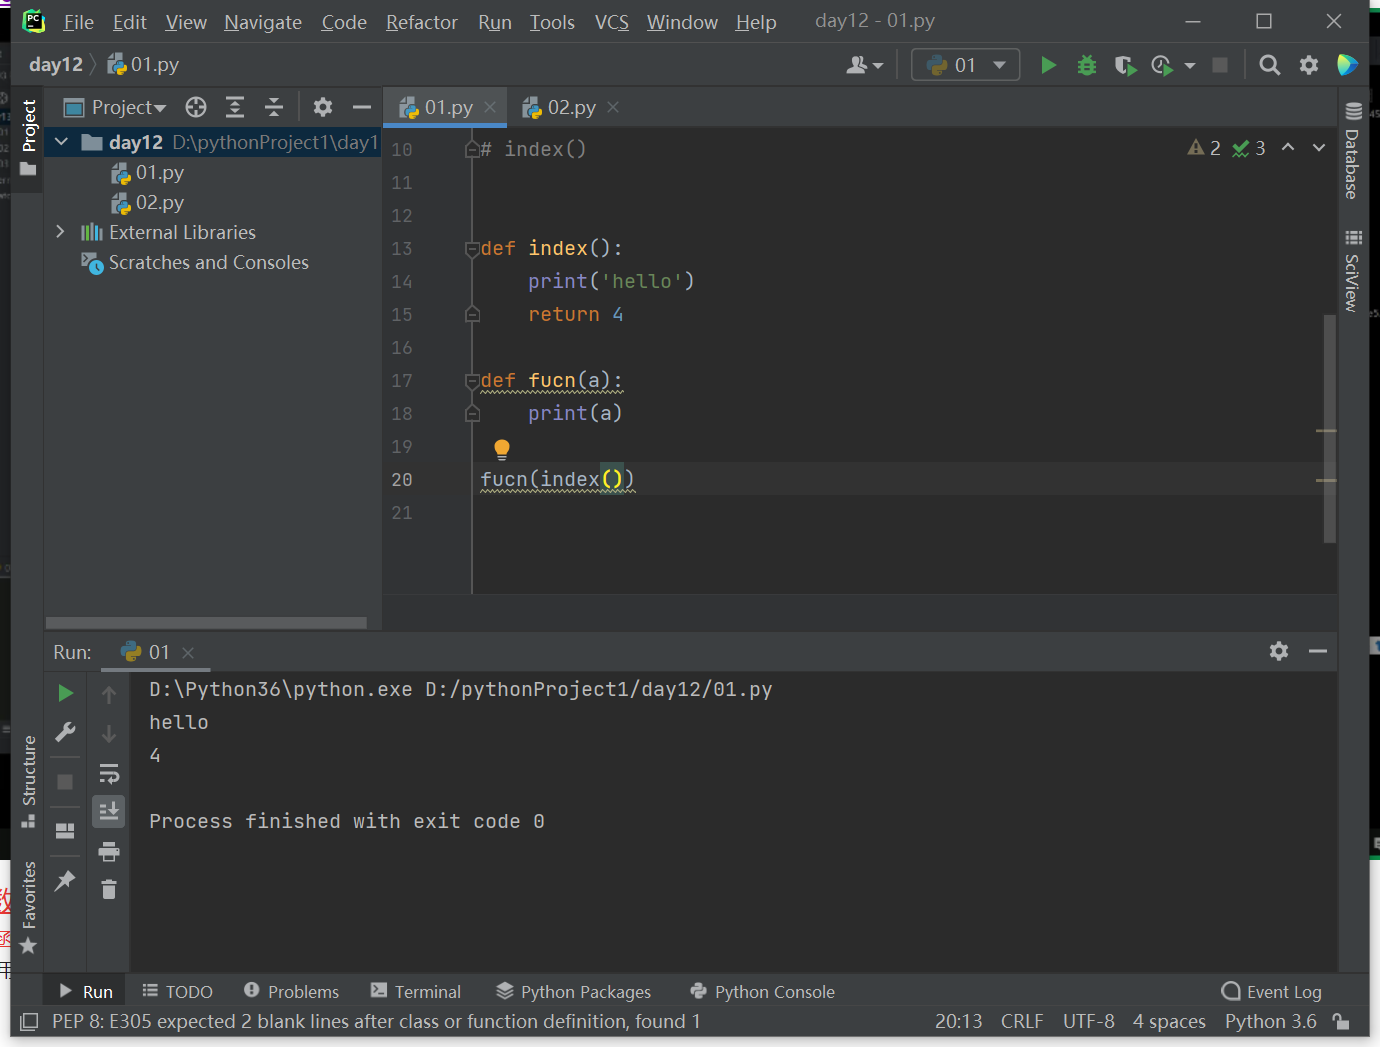
Task: Toggle pin tab in Run panel
Action: click(65, 881)
